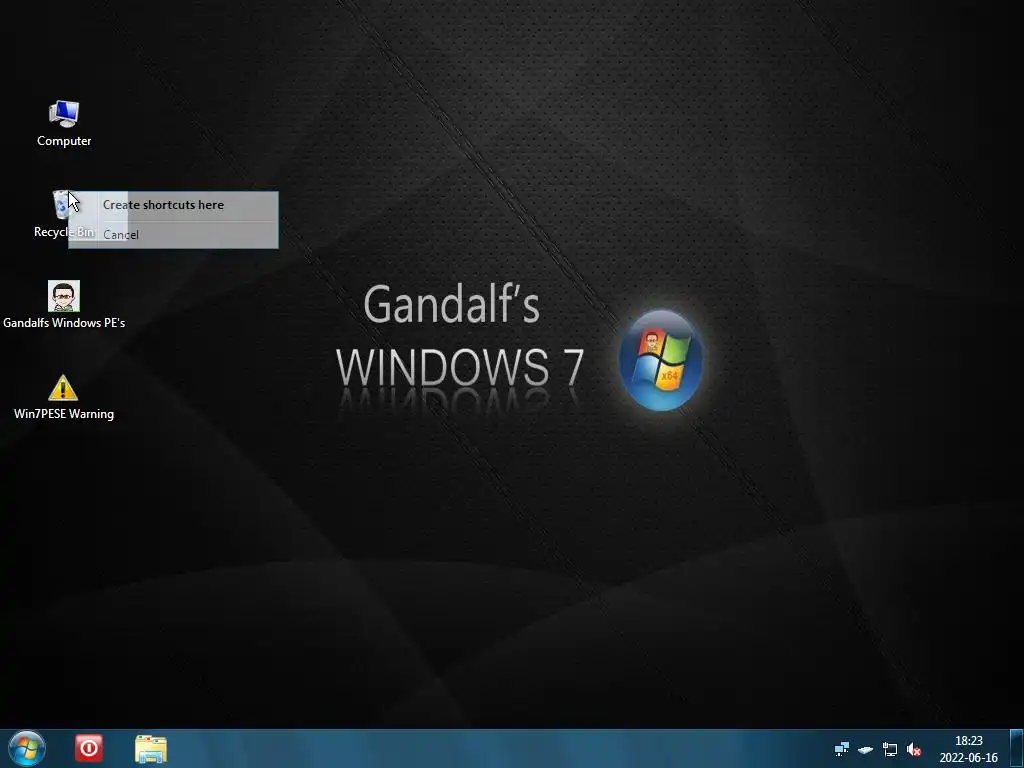The width and height of the screenshot is (1024, 768).
Task: Open the two-computers network tray icon
Action: (x=842, y=749)
